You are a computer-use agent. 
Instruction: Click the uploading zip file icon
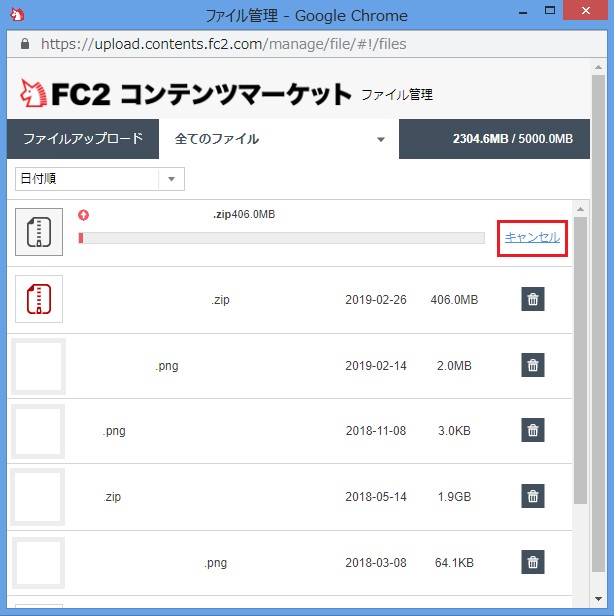pos(39,231)
